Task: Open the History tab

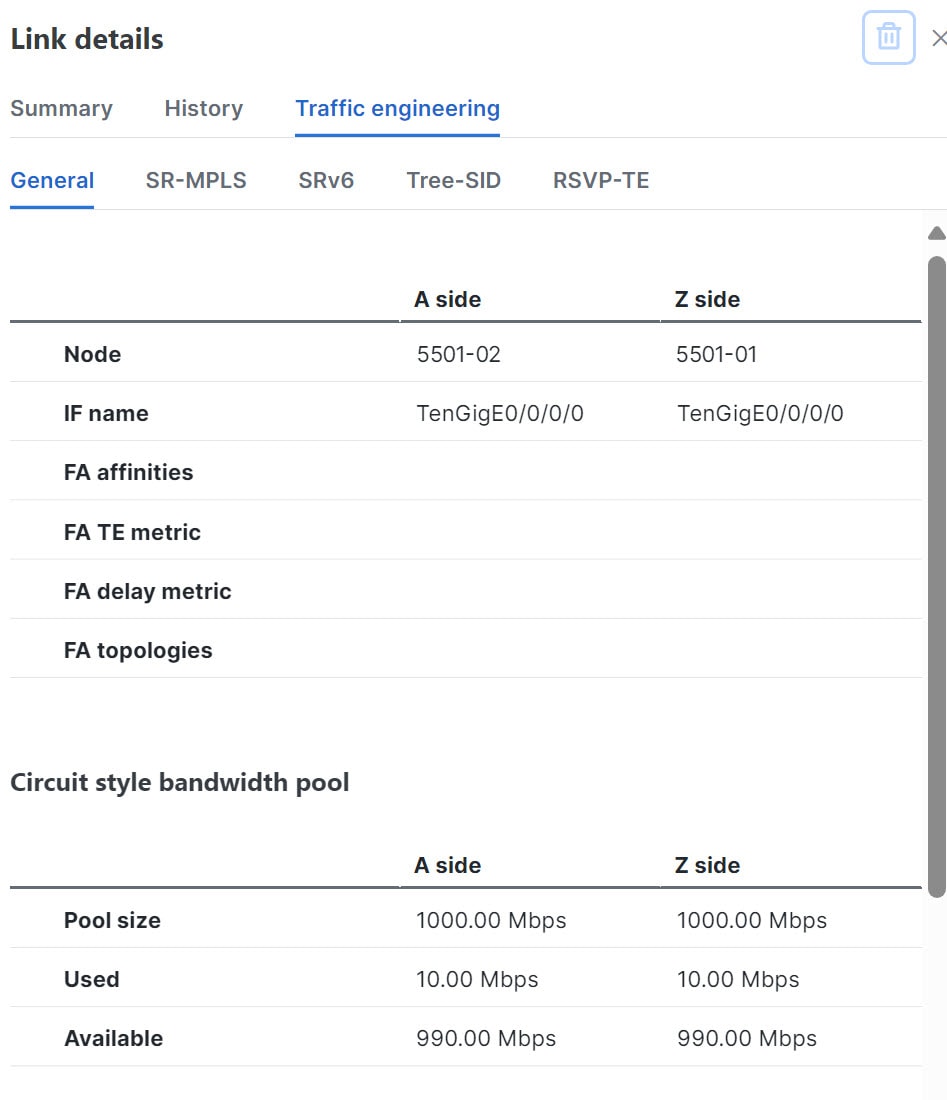Action: point(202,108)
